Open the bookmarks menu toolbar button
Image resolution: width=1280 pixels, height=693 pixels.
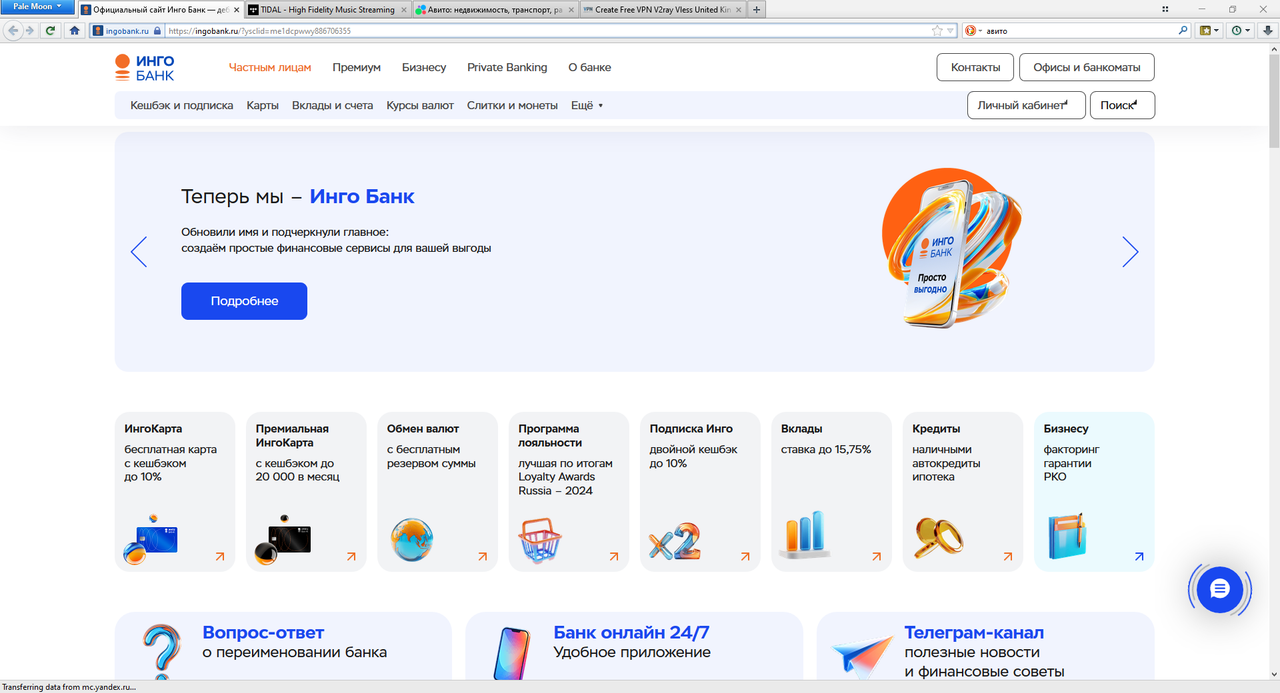click(1208, 31)
